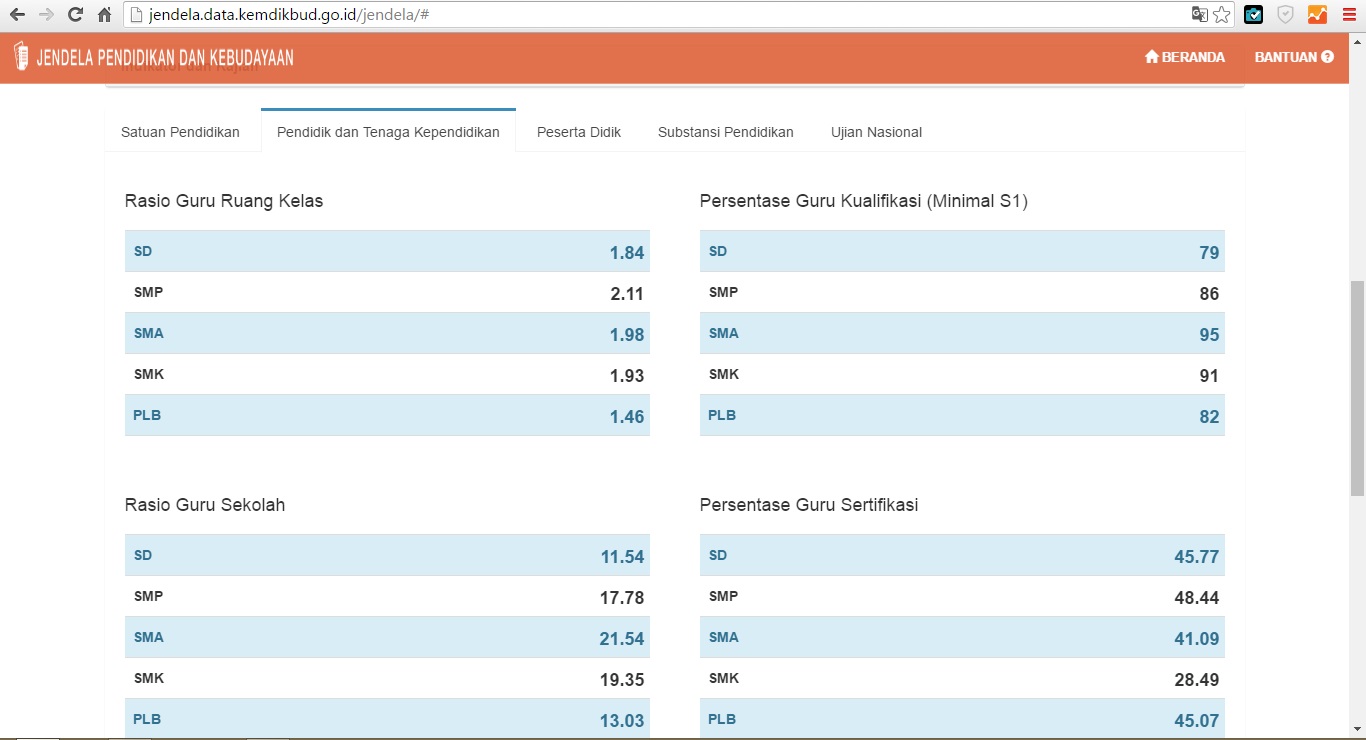The width and height of the screenshot is (1366, 740).
Task: Click the gray shield extension icon
Action: pos(1285,15)
